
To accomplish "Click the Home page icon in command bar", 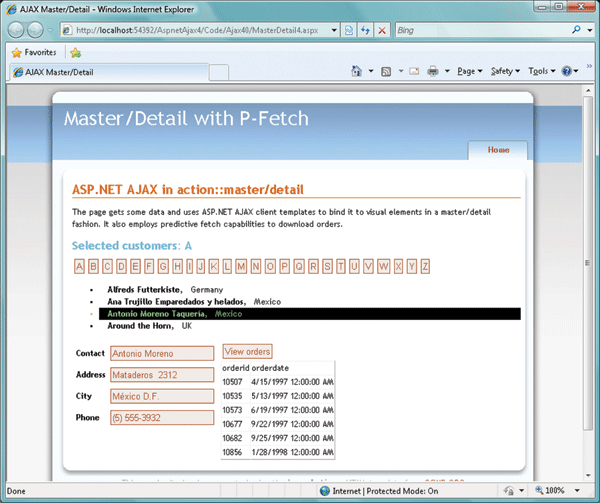I will pyautogui.click(x=356, y=71).
